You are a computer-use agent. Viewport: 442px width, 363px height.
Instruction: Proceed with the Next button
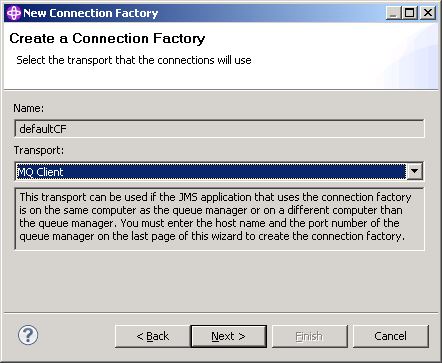(x=229, y=336)
